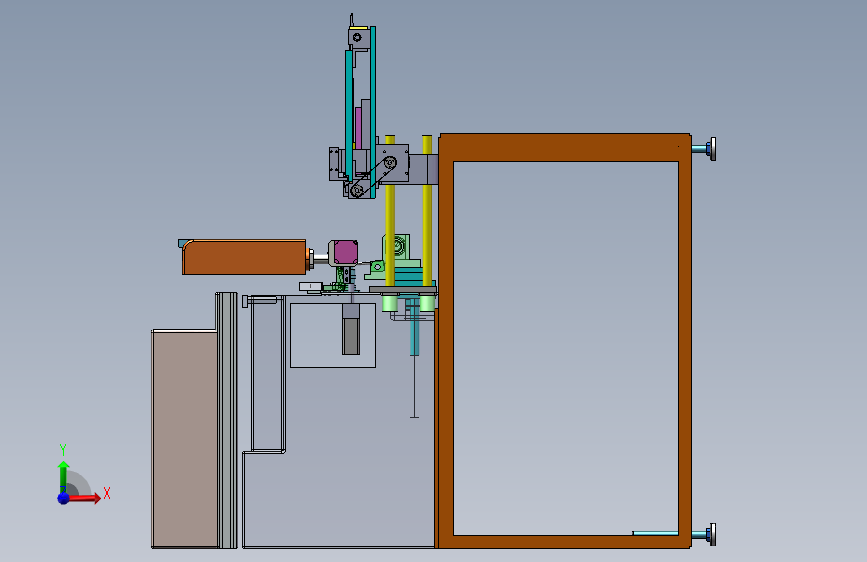Select the upper blue leveling foot on frame
This screenshot has height=562, width=867.
(704, 149)
